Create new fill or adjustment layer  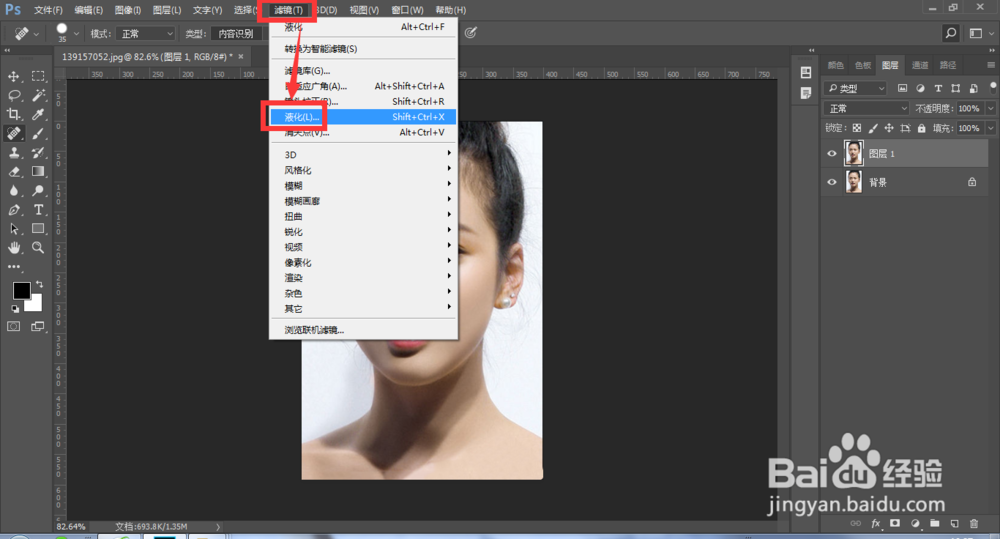(x=915, y=524)
